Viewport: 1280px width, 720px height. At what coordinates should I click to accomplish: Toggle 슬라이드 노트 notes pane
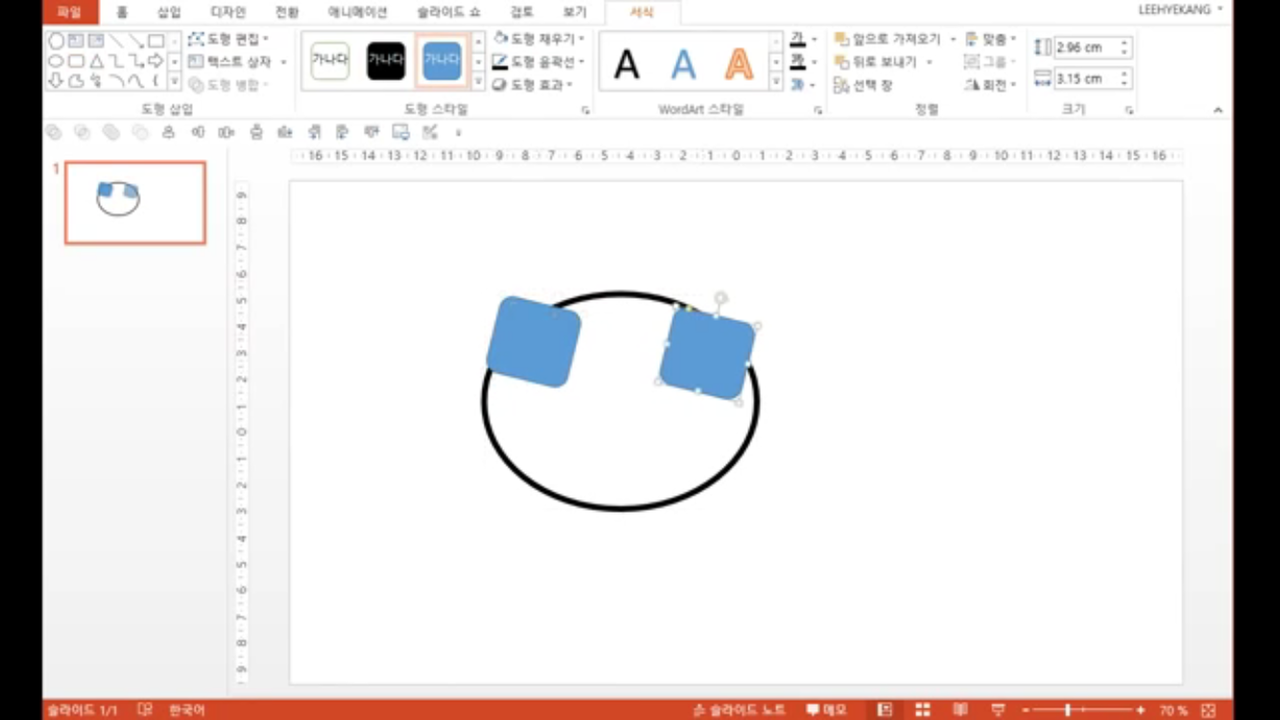(x=740, y=710)
